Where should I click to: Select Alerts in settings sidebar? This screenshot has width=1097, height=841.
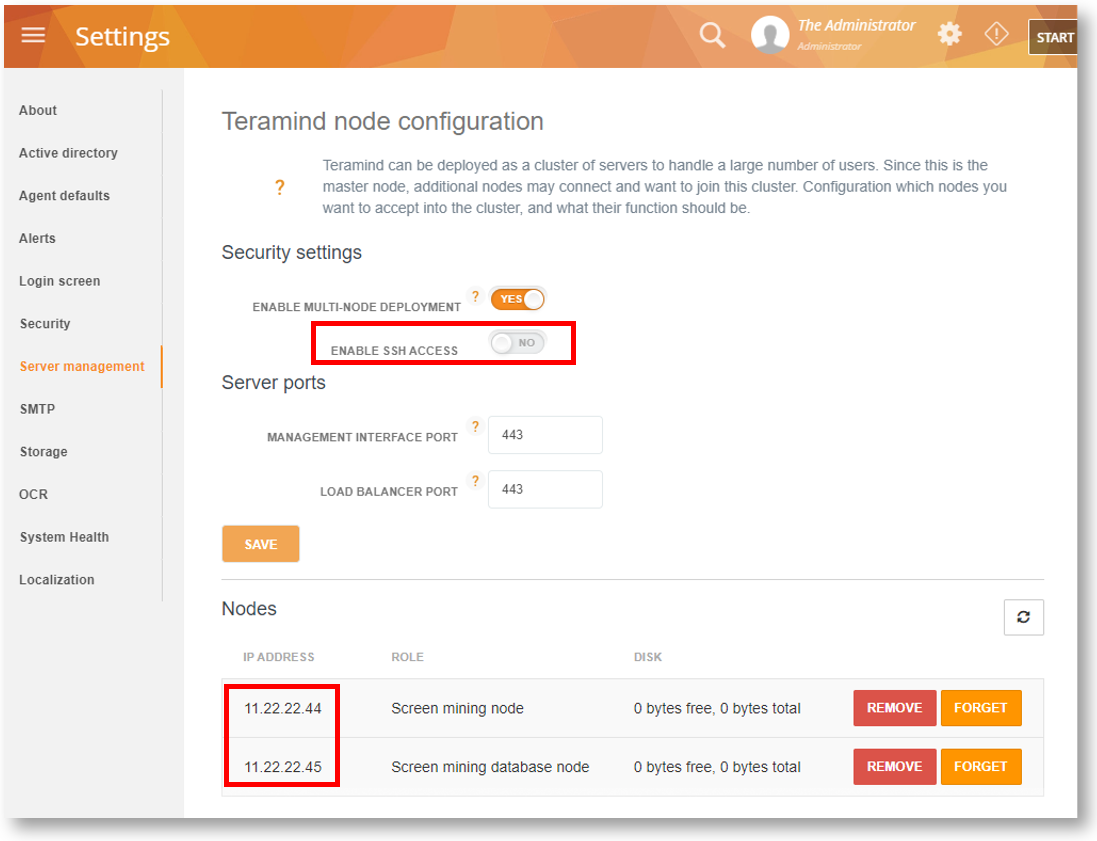[37, 239]
